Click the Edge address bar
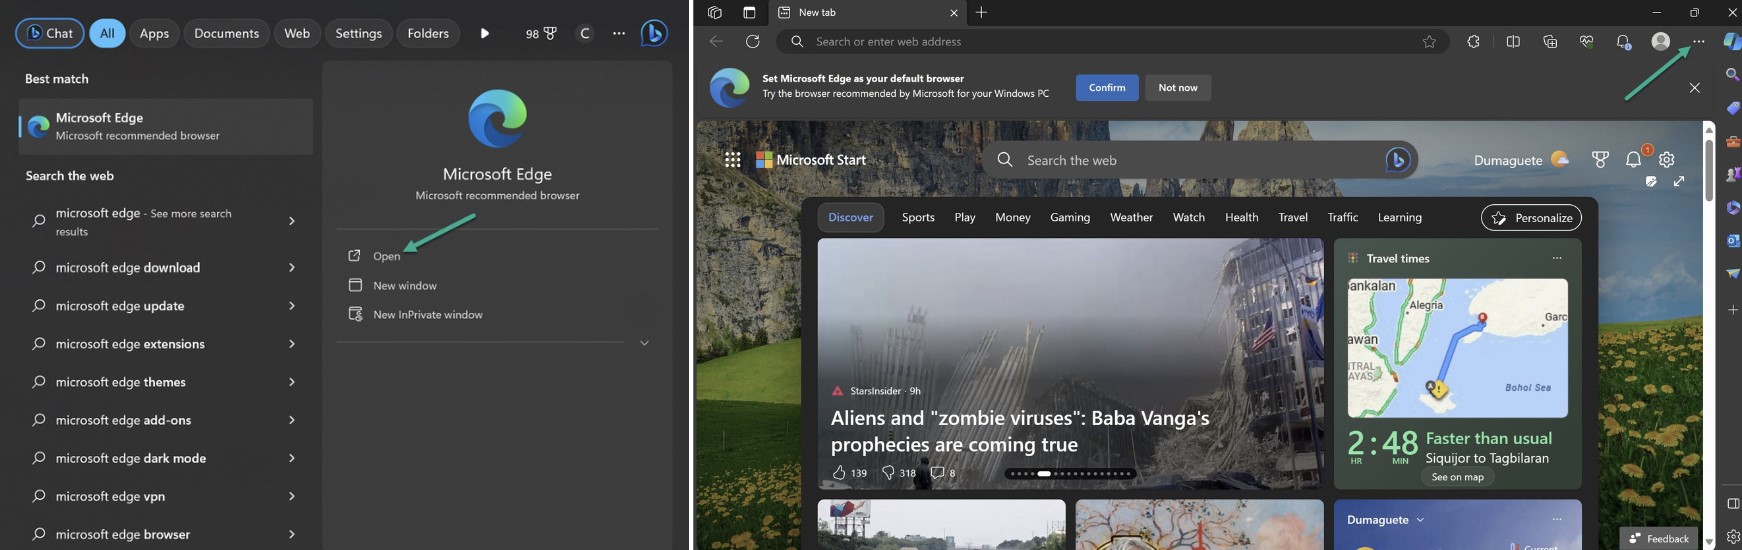The width and height of the screenshot is (1742, 550). (x=1112, y=41)
